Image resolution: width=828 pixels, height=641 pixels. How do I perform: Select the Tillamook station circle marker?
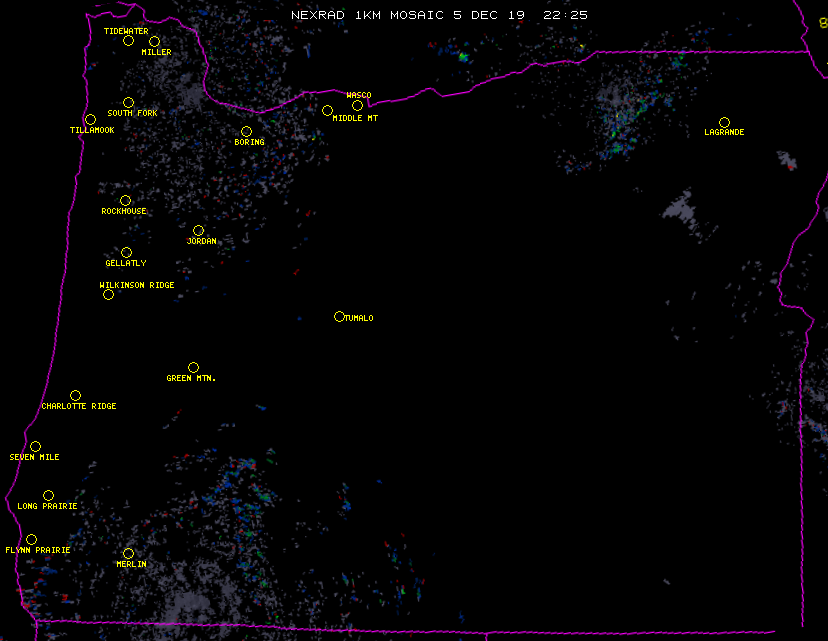click(90, 120)
